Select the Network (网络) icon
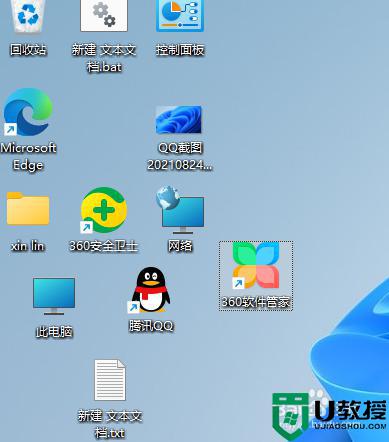This screenshot has width=389, height=442. [180, 210]
